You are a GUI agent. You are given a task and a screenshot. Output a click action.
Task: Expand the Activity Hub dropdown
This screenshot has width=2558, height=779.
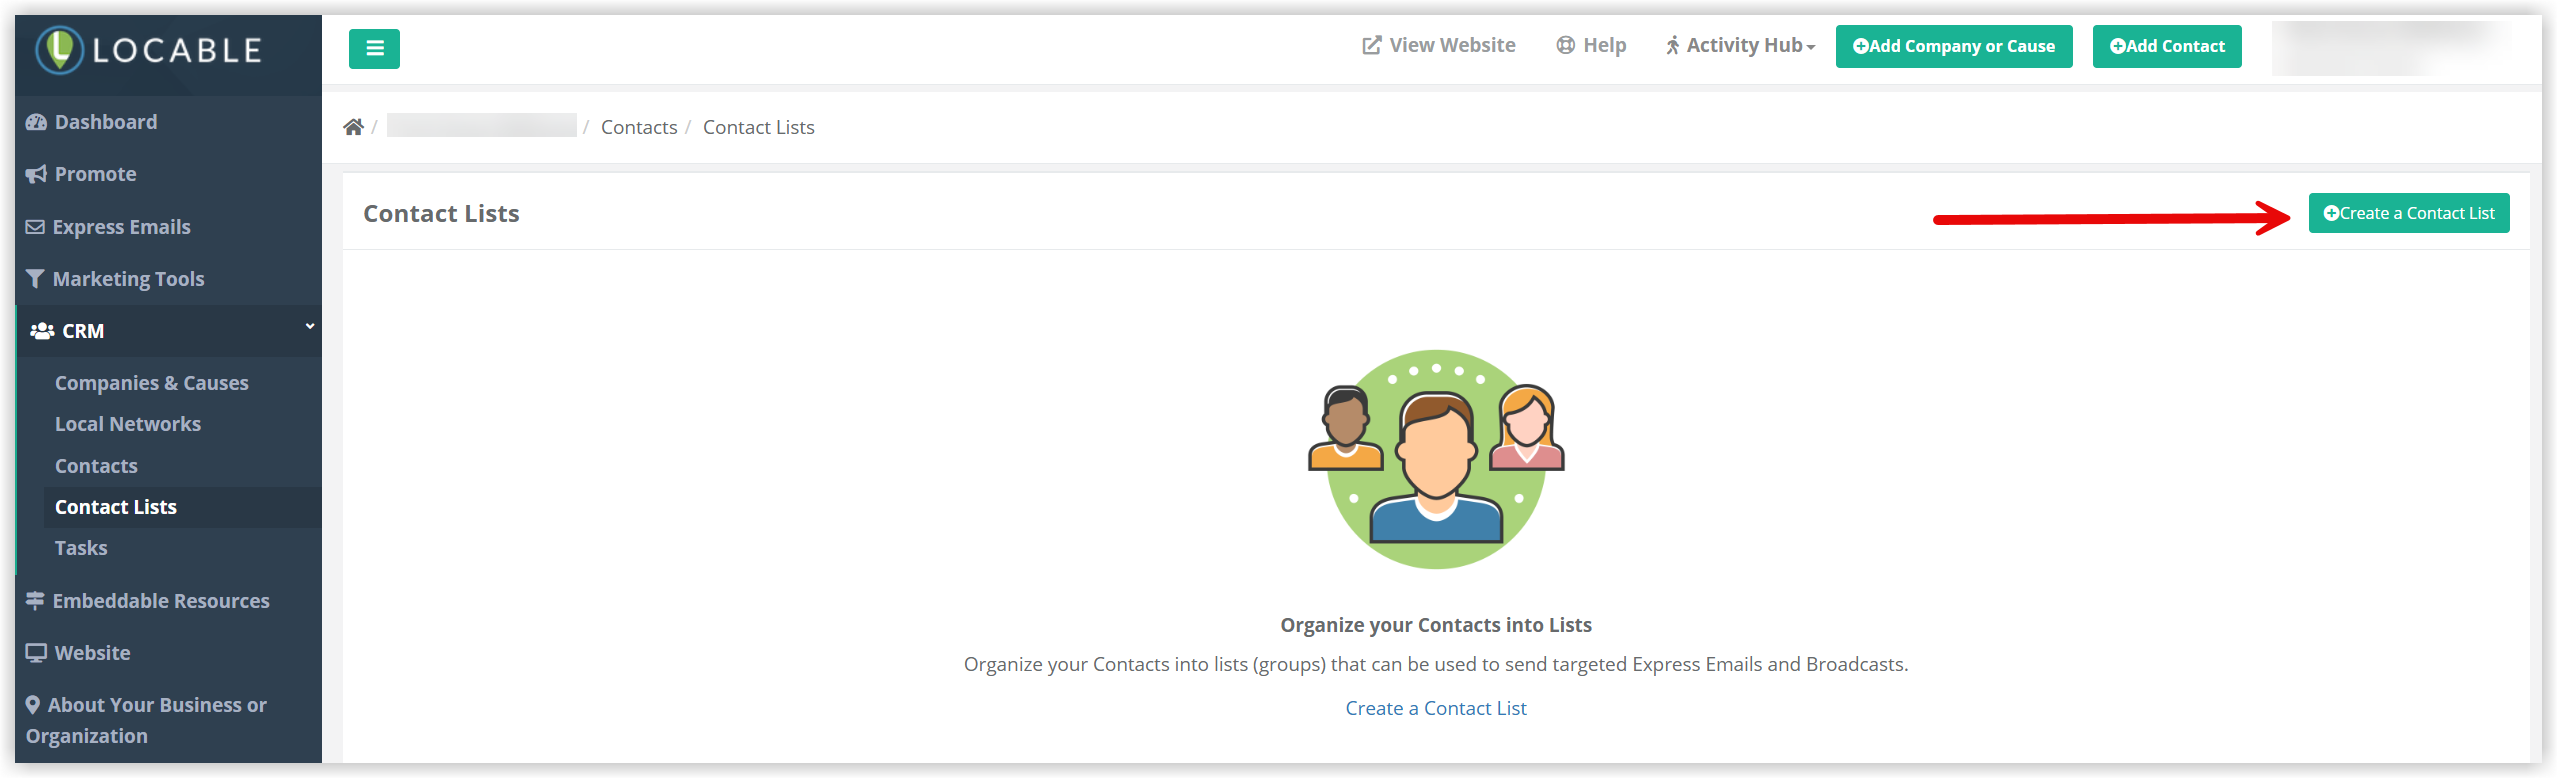pyautogui.click(x=1740, y=46)
